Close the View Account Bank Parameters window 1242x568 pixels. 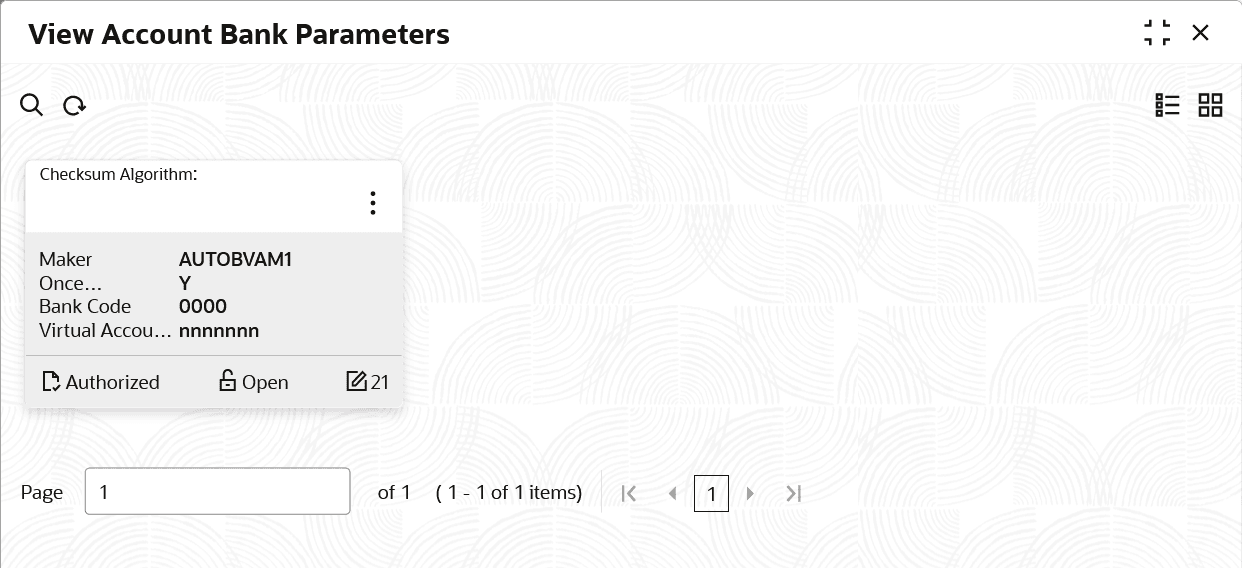(x=1201, y=33)
